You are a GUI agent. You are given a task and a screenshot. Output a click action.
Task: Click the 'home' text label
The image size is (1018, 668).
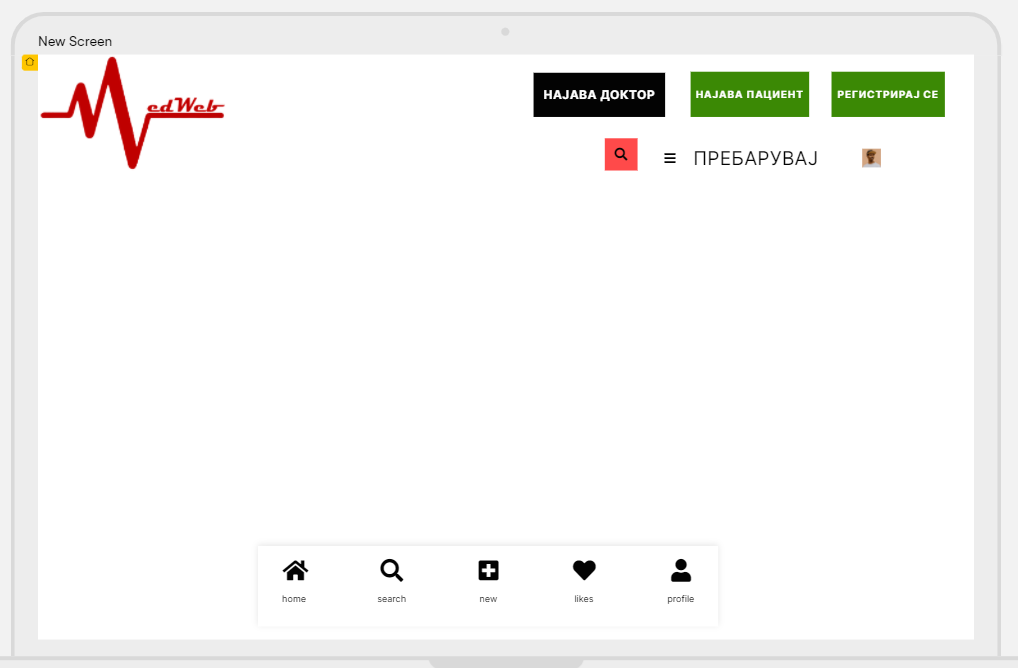(294, 599)
